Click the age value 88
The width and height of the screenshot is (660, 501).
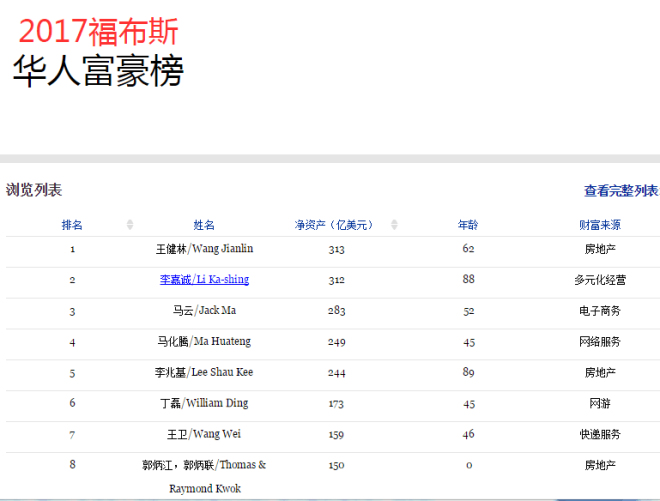(x=468, y=279)
